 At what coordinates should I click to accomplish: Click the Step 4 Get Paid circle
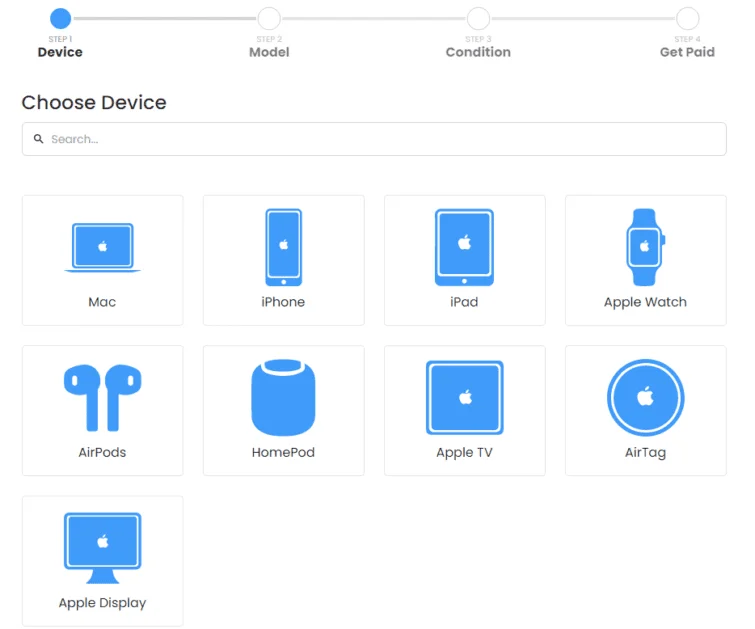point(687,18)
